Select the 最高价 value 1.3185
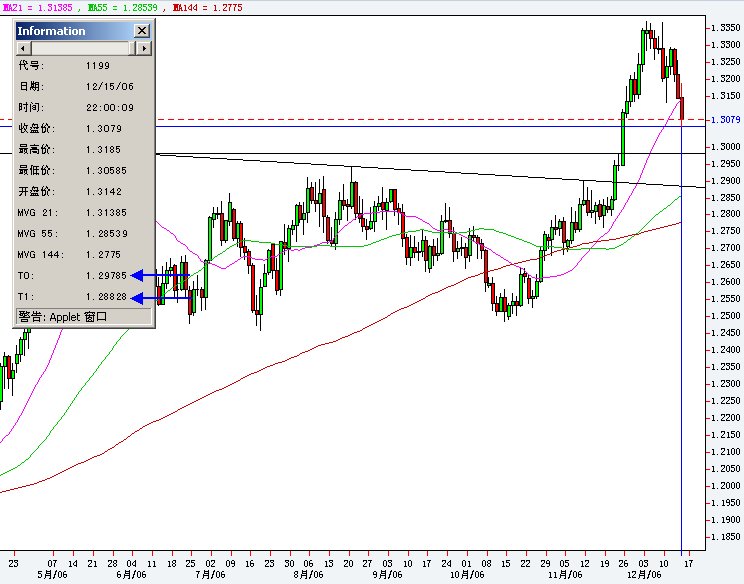The height and width of the screenshot is (584, 744). point(104,149)
